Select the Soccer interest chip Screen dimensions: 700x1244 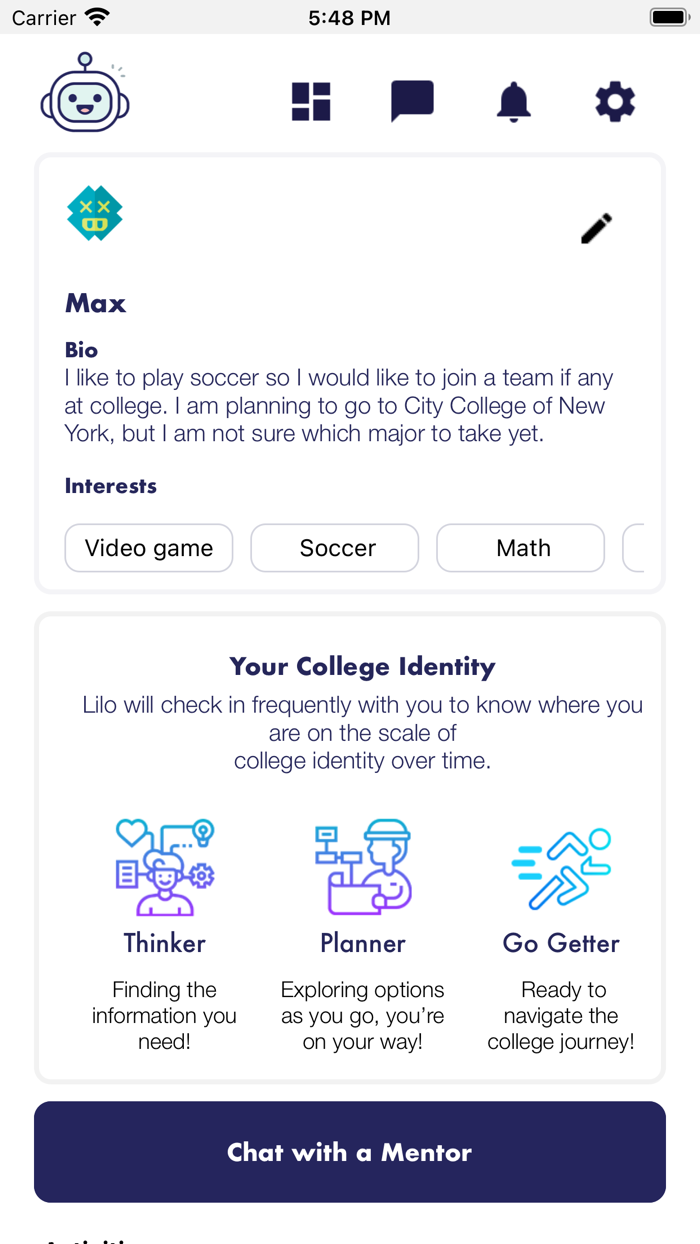(334, 548)
